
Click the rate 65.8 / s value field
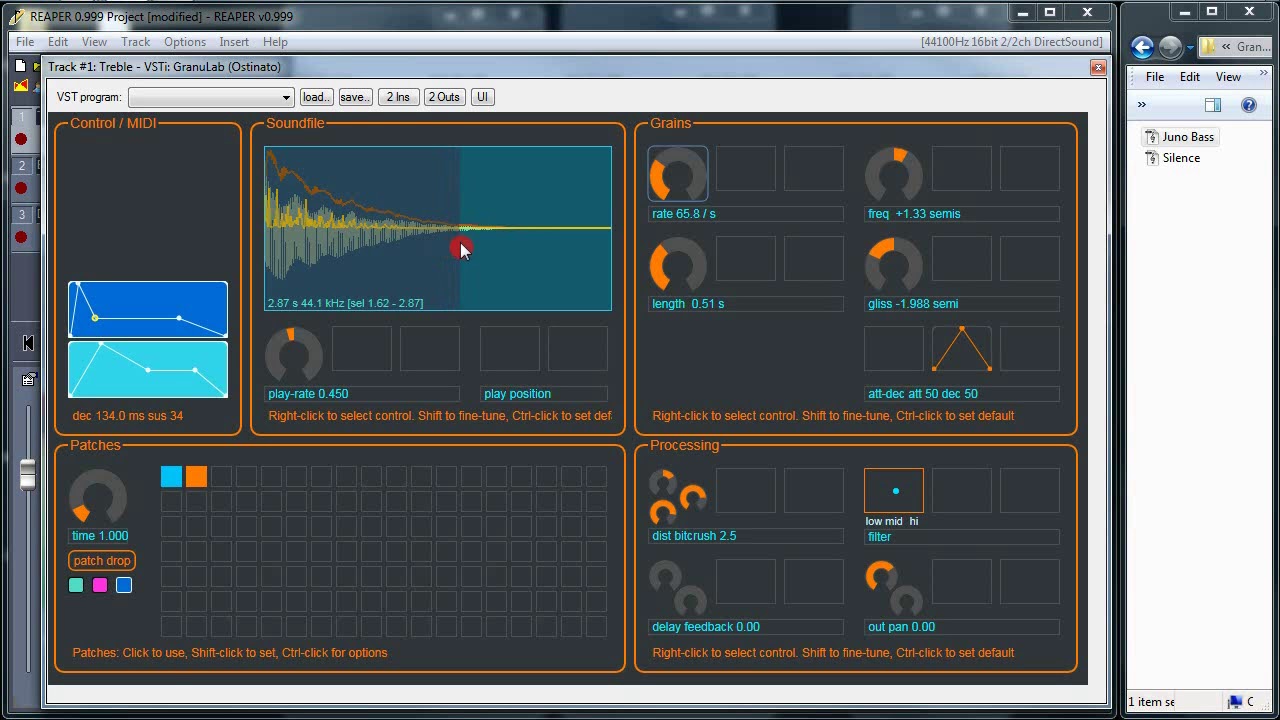[x=746, y=214]
